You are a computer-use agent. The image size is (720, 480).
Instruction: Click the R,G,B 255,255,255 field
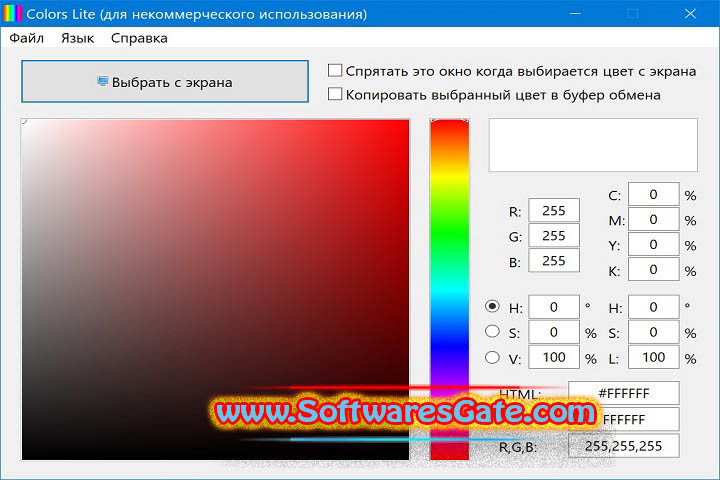[624, 446]
